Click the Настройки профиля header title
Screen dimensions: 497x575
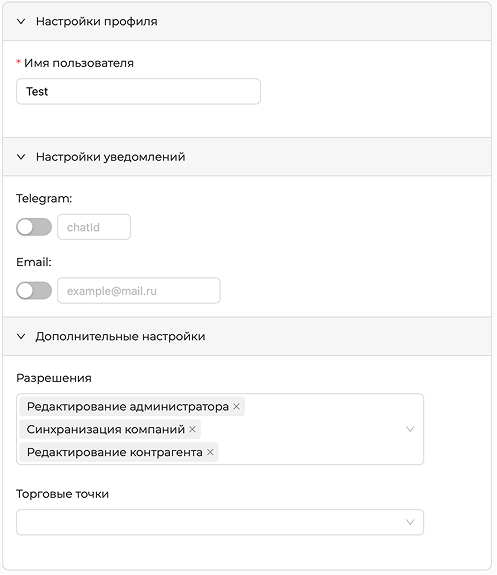click(97, 22)
